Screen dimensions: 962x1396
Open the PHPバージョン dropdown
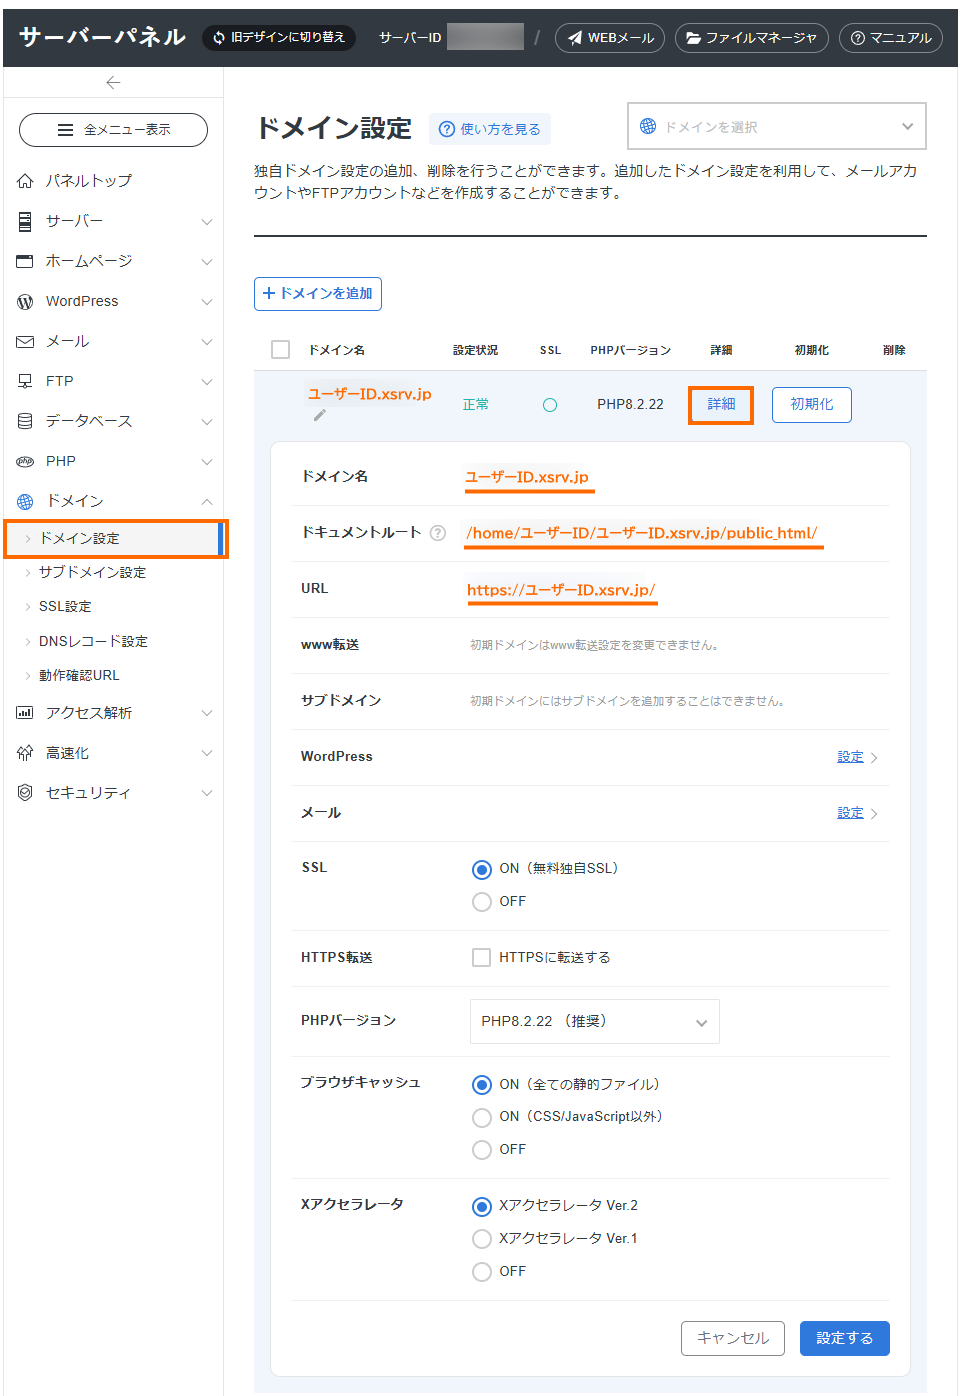595,1021
